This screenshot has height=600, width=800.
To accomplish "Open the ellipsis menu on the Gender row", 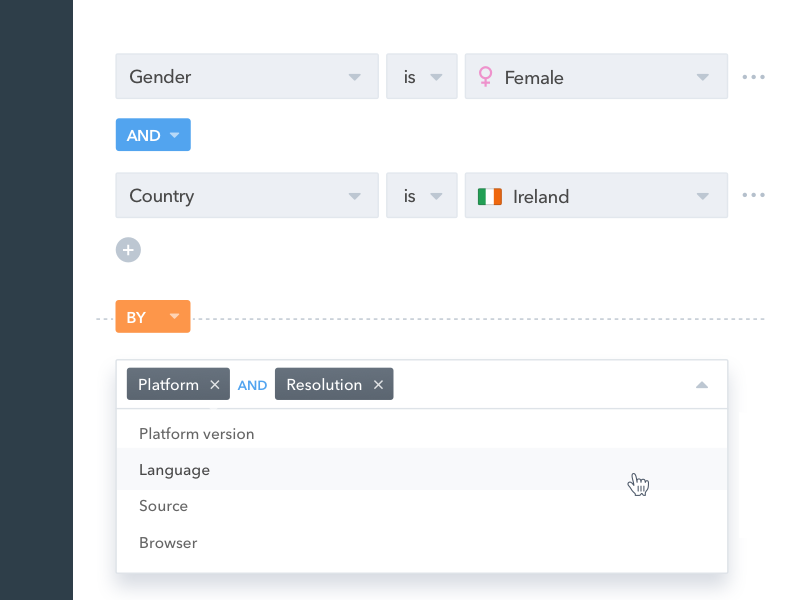I will 753,76.
